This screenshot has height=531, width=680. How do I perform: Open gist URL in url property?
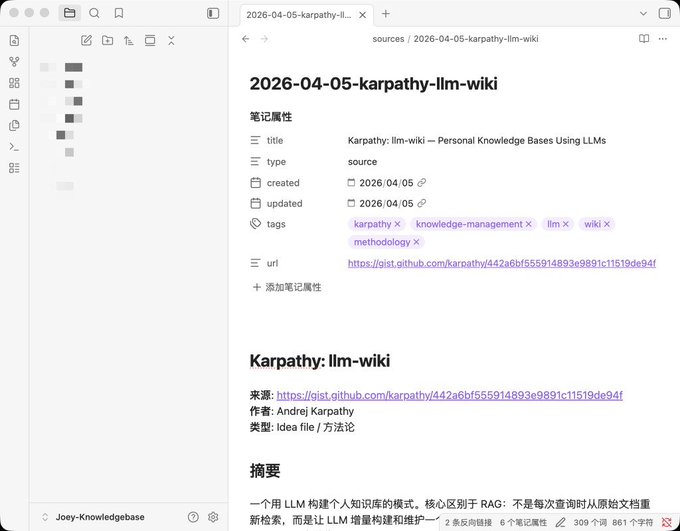[502, 263]
